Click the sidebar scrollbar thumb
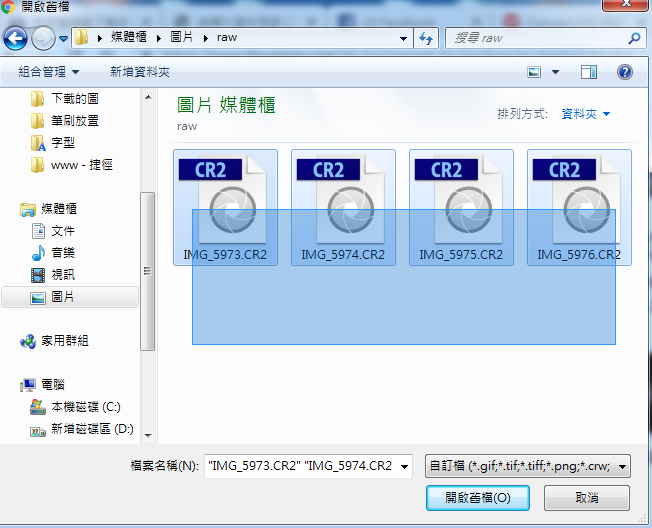 pos(148,271)
